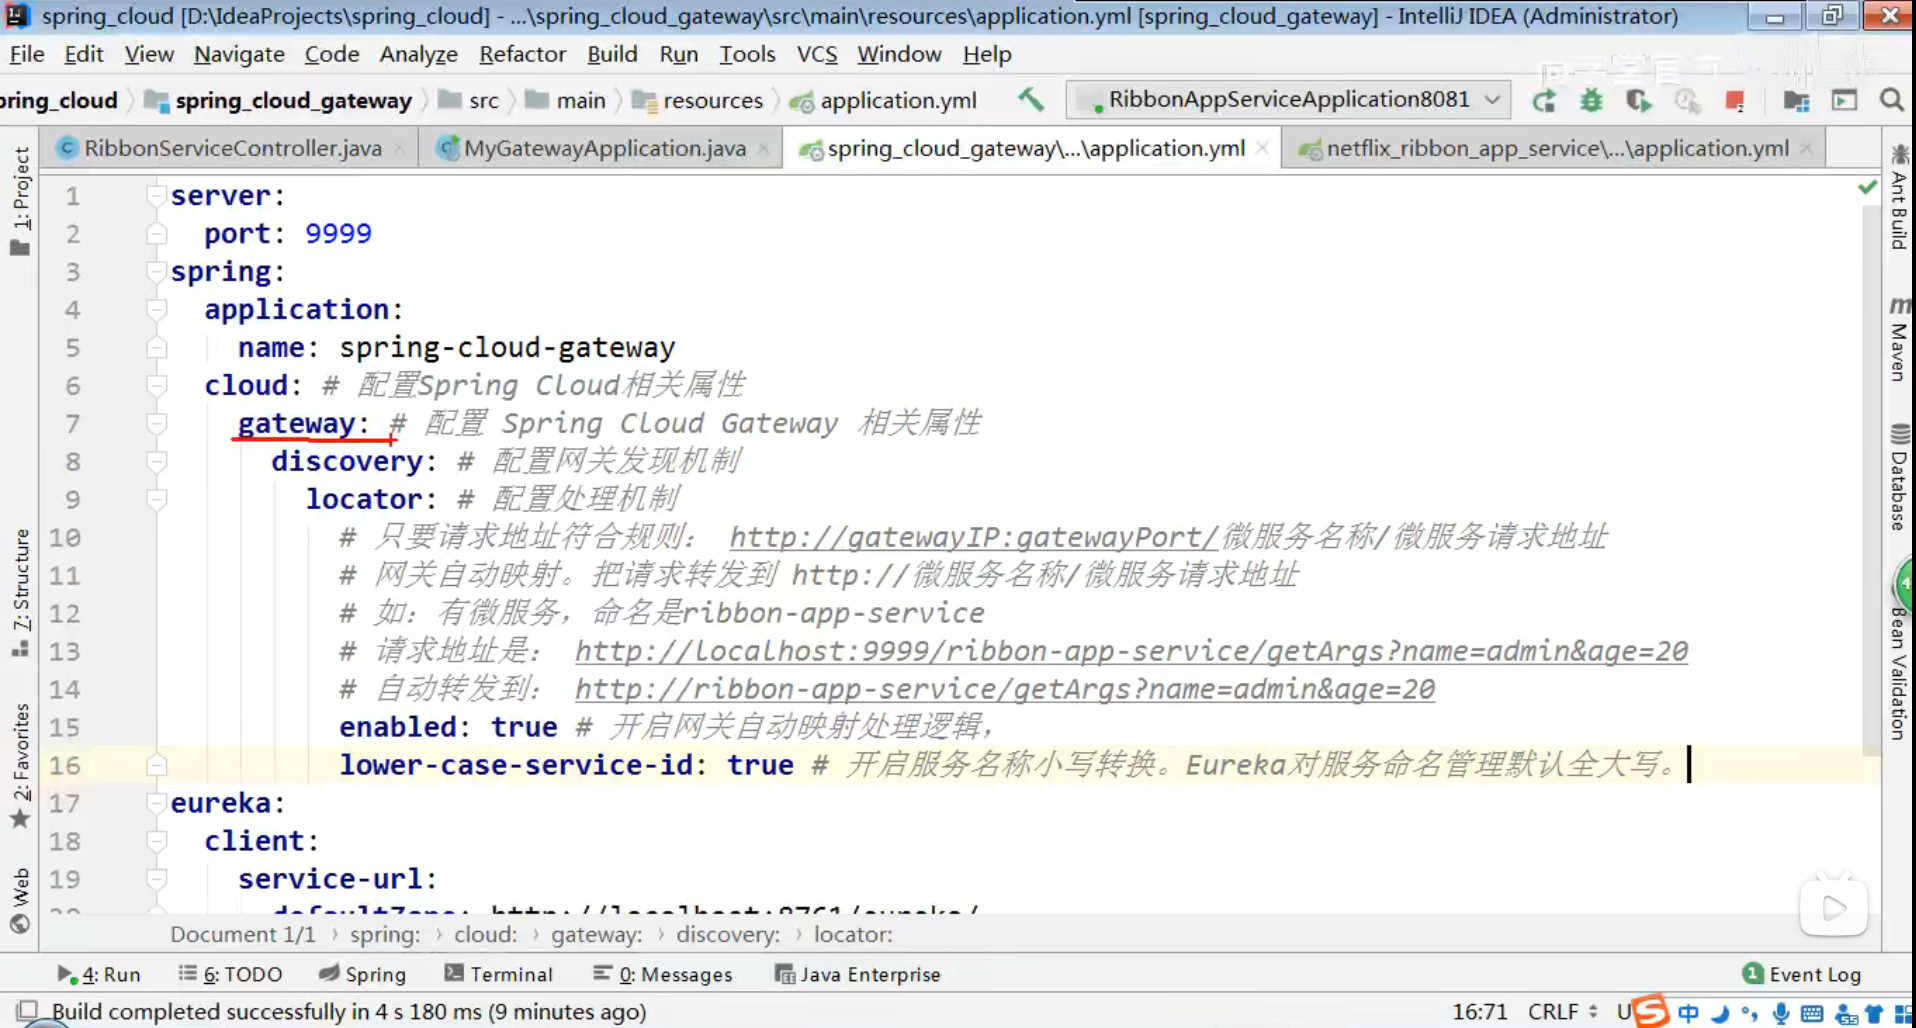1916x1028 pixels.
Task: Click the green inspection checkmark icon
Action: 1867,187
